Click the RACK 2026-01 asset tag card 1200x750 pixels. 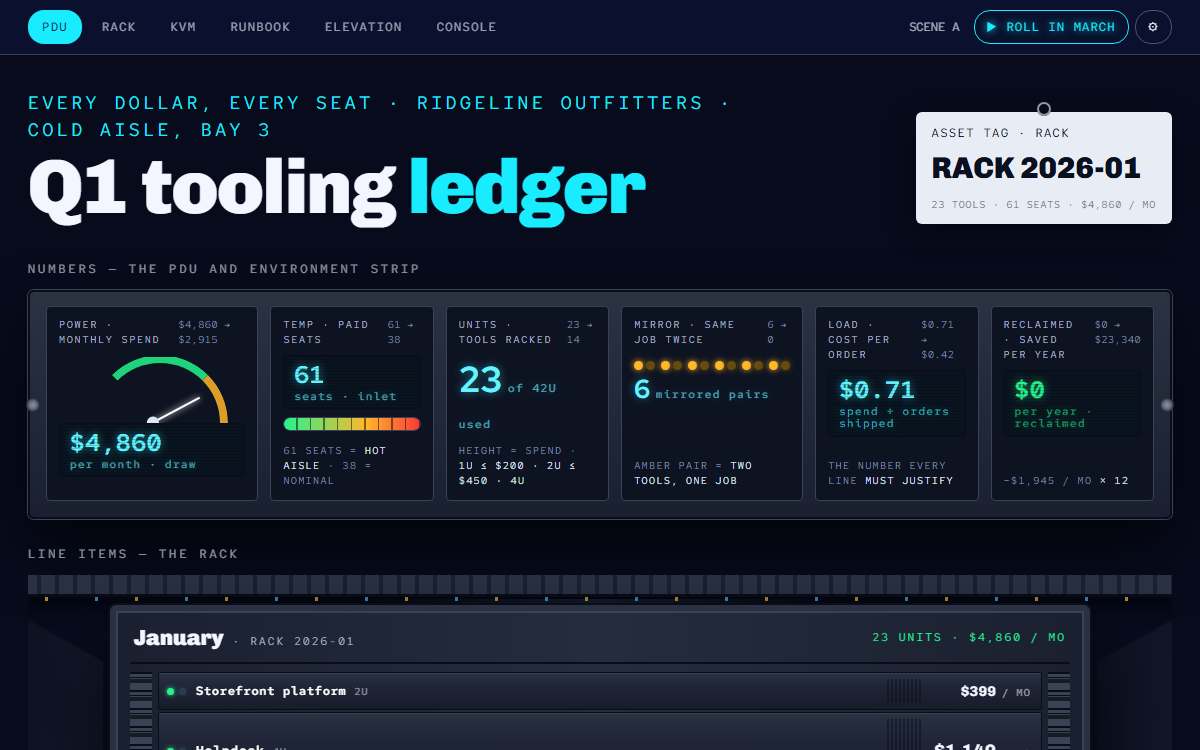(x=1044, y=168)
